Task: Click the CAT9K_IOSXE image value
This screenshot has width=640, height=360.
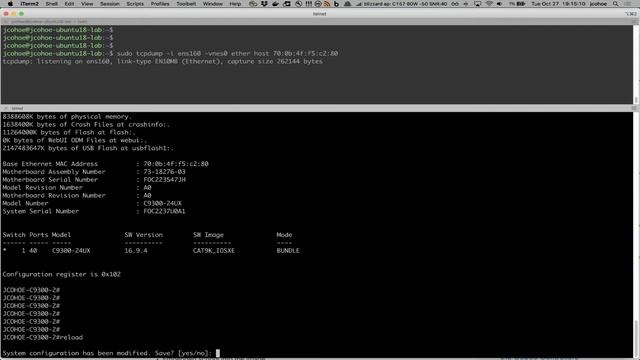Action: click(x=214, y=251)
